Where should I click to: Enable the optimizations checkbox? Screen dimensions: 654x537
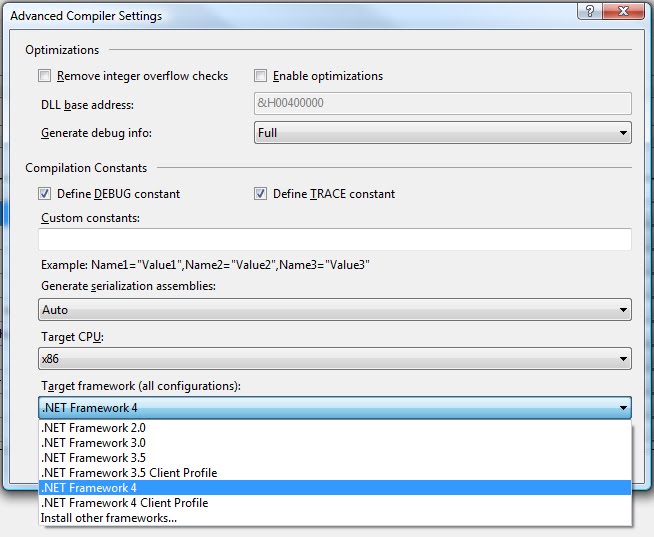[x=260, y=76]
